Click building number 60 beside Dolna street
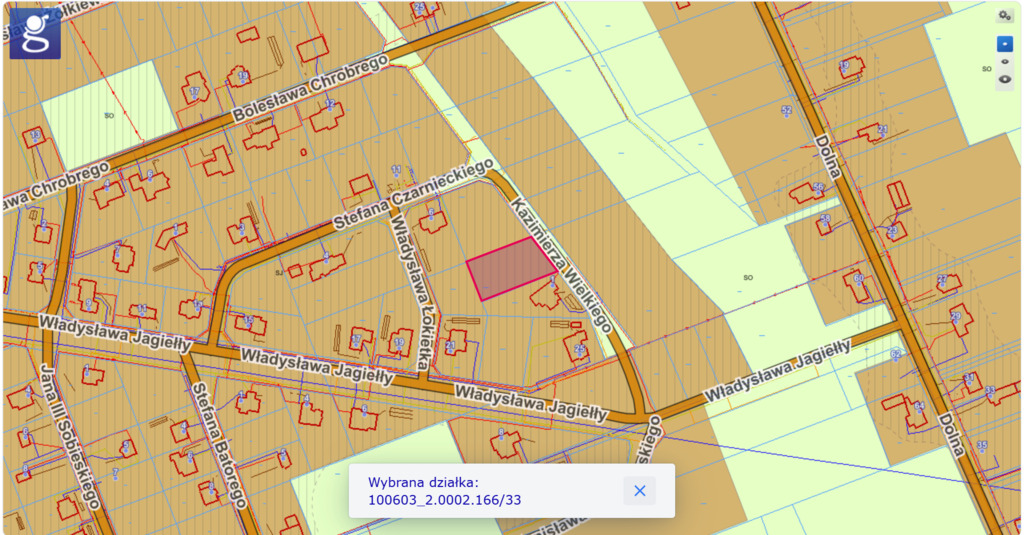The image size is (1024, 535). [858, 278]
